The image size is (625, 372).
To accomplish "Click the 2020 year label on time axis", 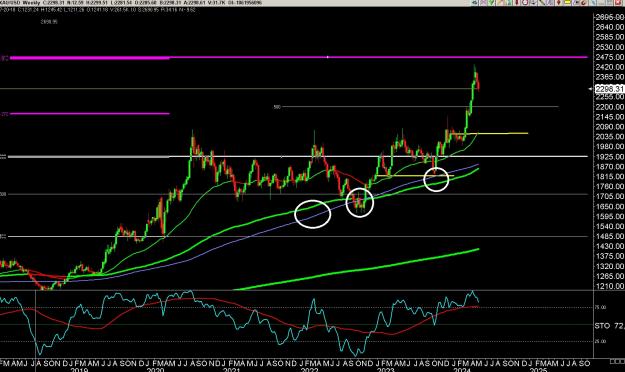I will pyautogui.click(x=155, y=370).
